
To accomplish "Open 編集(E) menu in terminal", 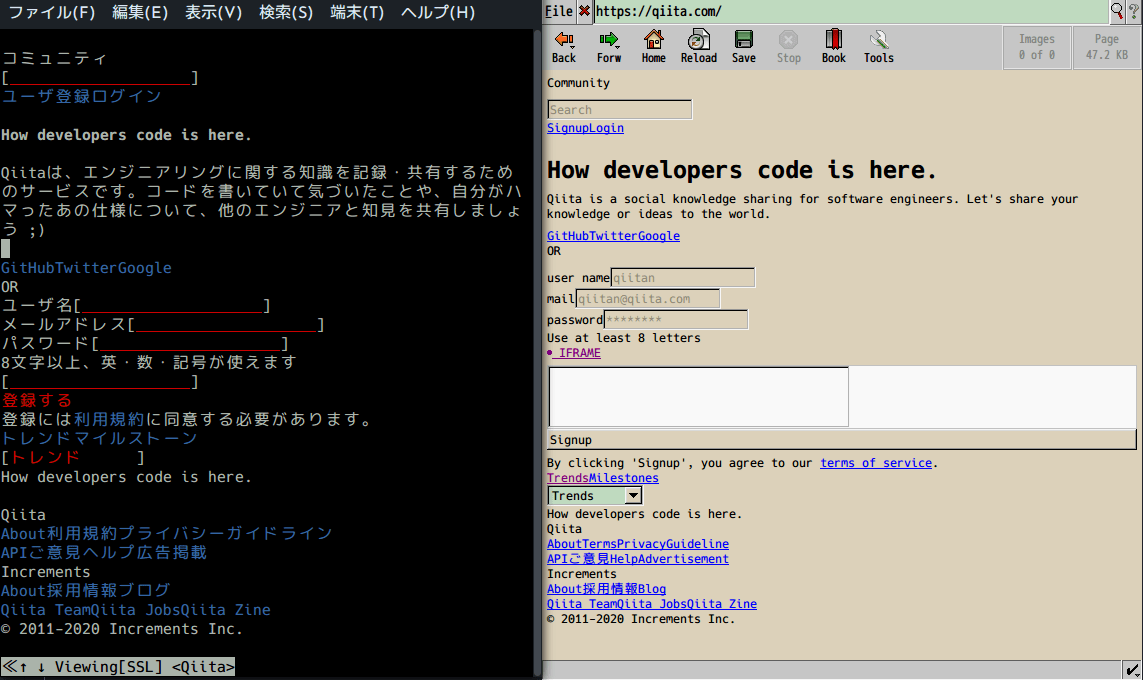I will [x=140, y=12].
